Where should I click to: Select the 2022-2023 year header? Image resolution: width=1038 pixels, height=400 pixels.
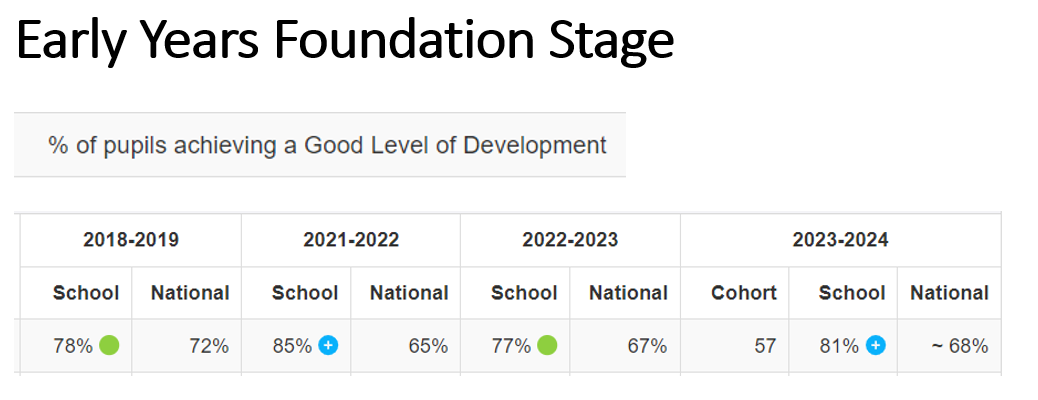click(570, 240)
